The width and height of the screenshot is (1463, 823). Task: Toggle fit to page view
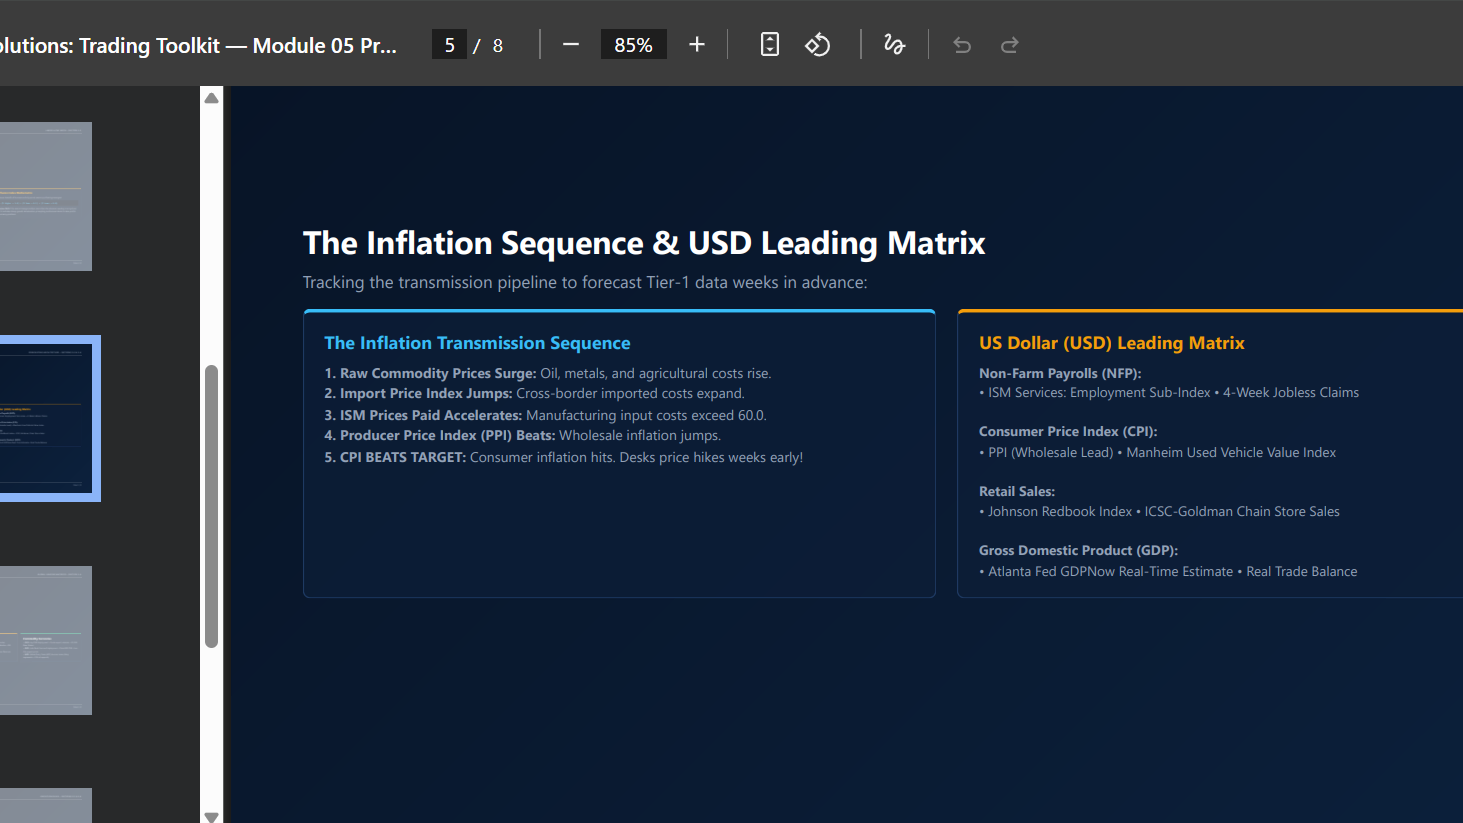point(770,45)
